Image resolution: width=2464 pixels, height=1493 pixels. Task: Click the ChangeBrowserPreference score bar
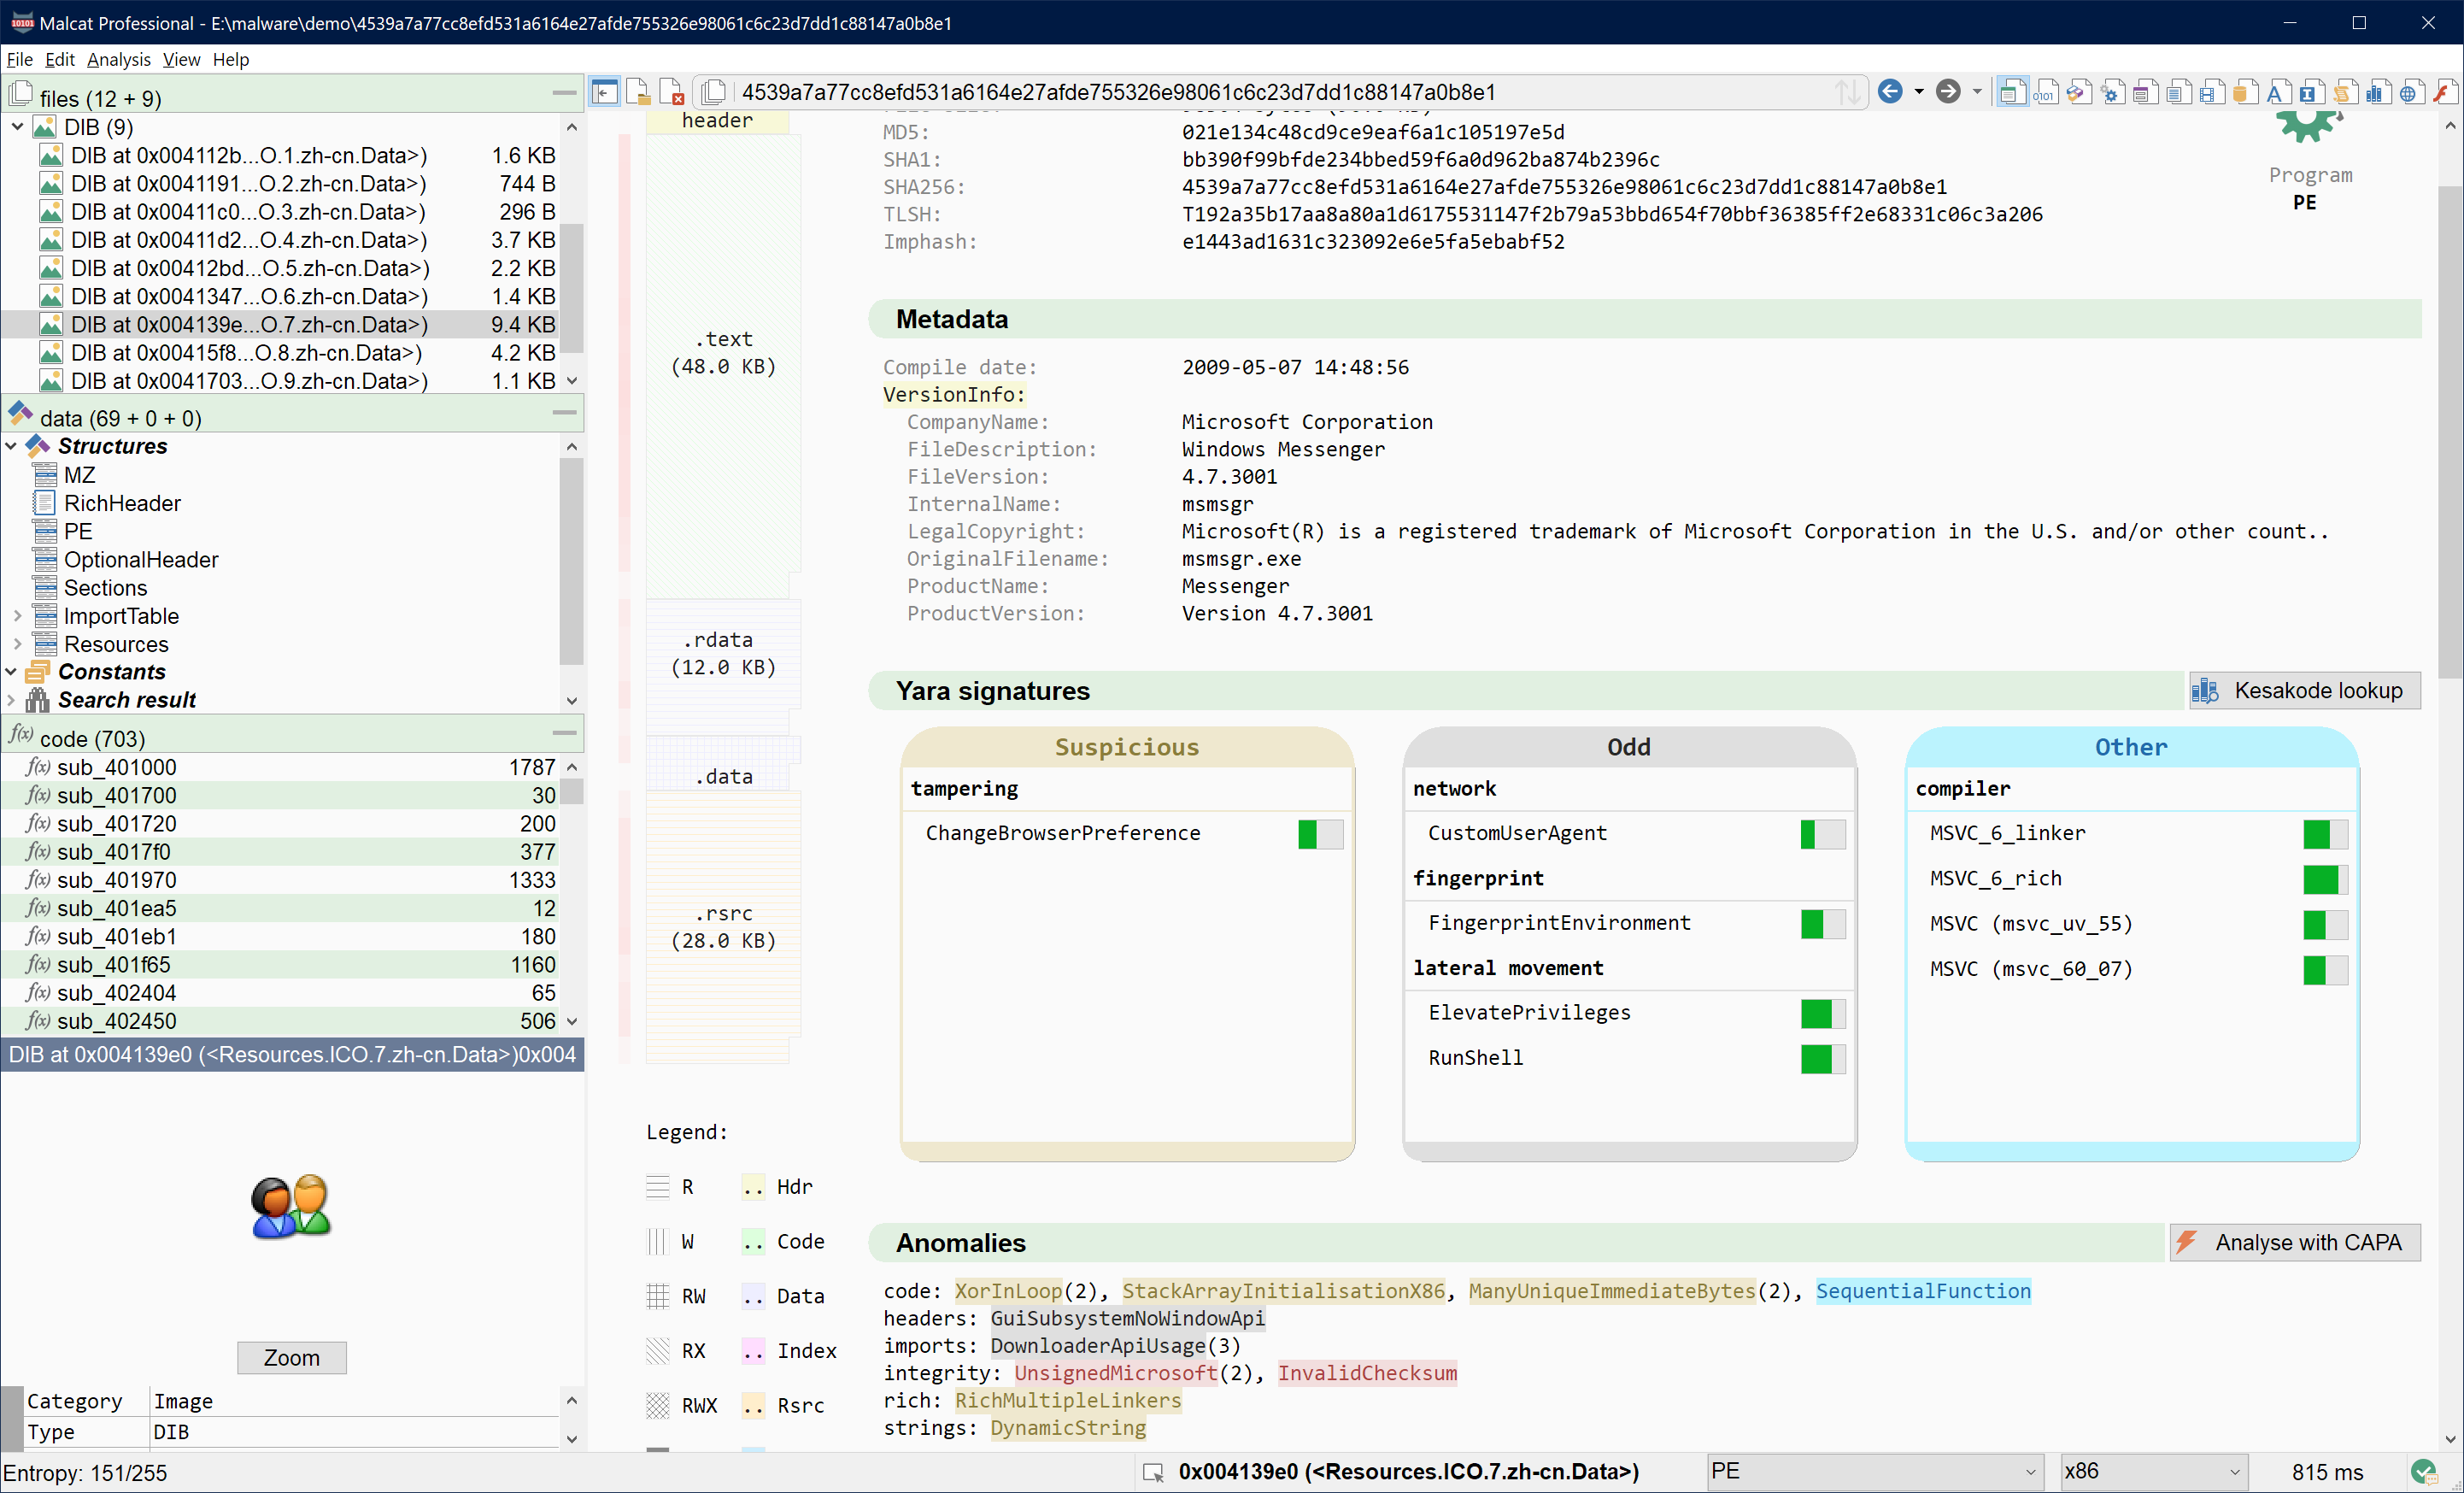tap(1320, 833)
